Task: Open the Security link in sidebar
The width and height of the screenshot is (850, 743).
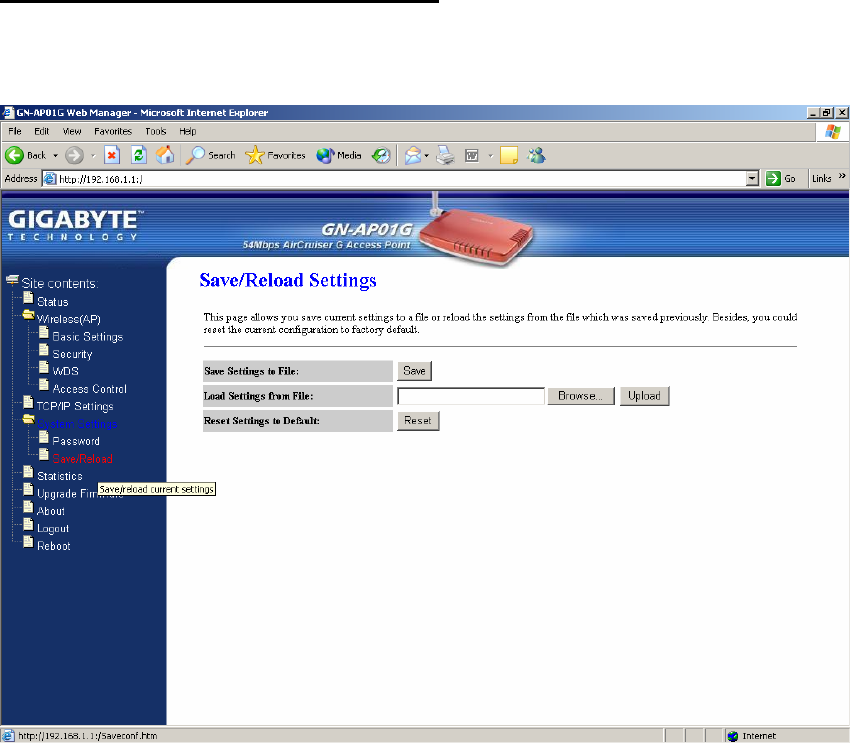Action: (72, 354)
